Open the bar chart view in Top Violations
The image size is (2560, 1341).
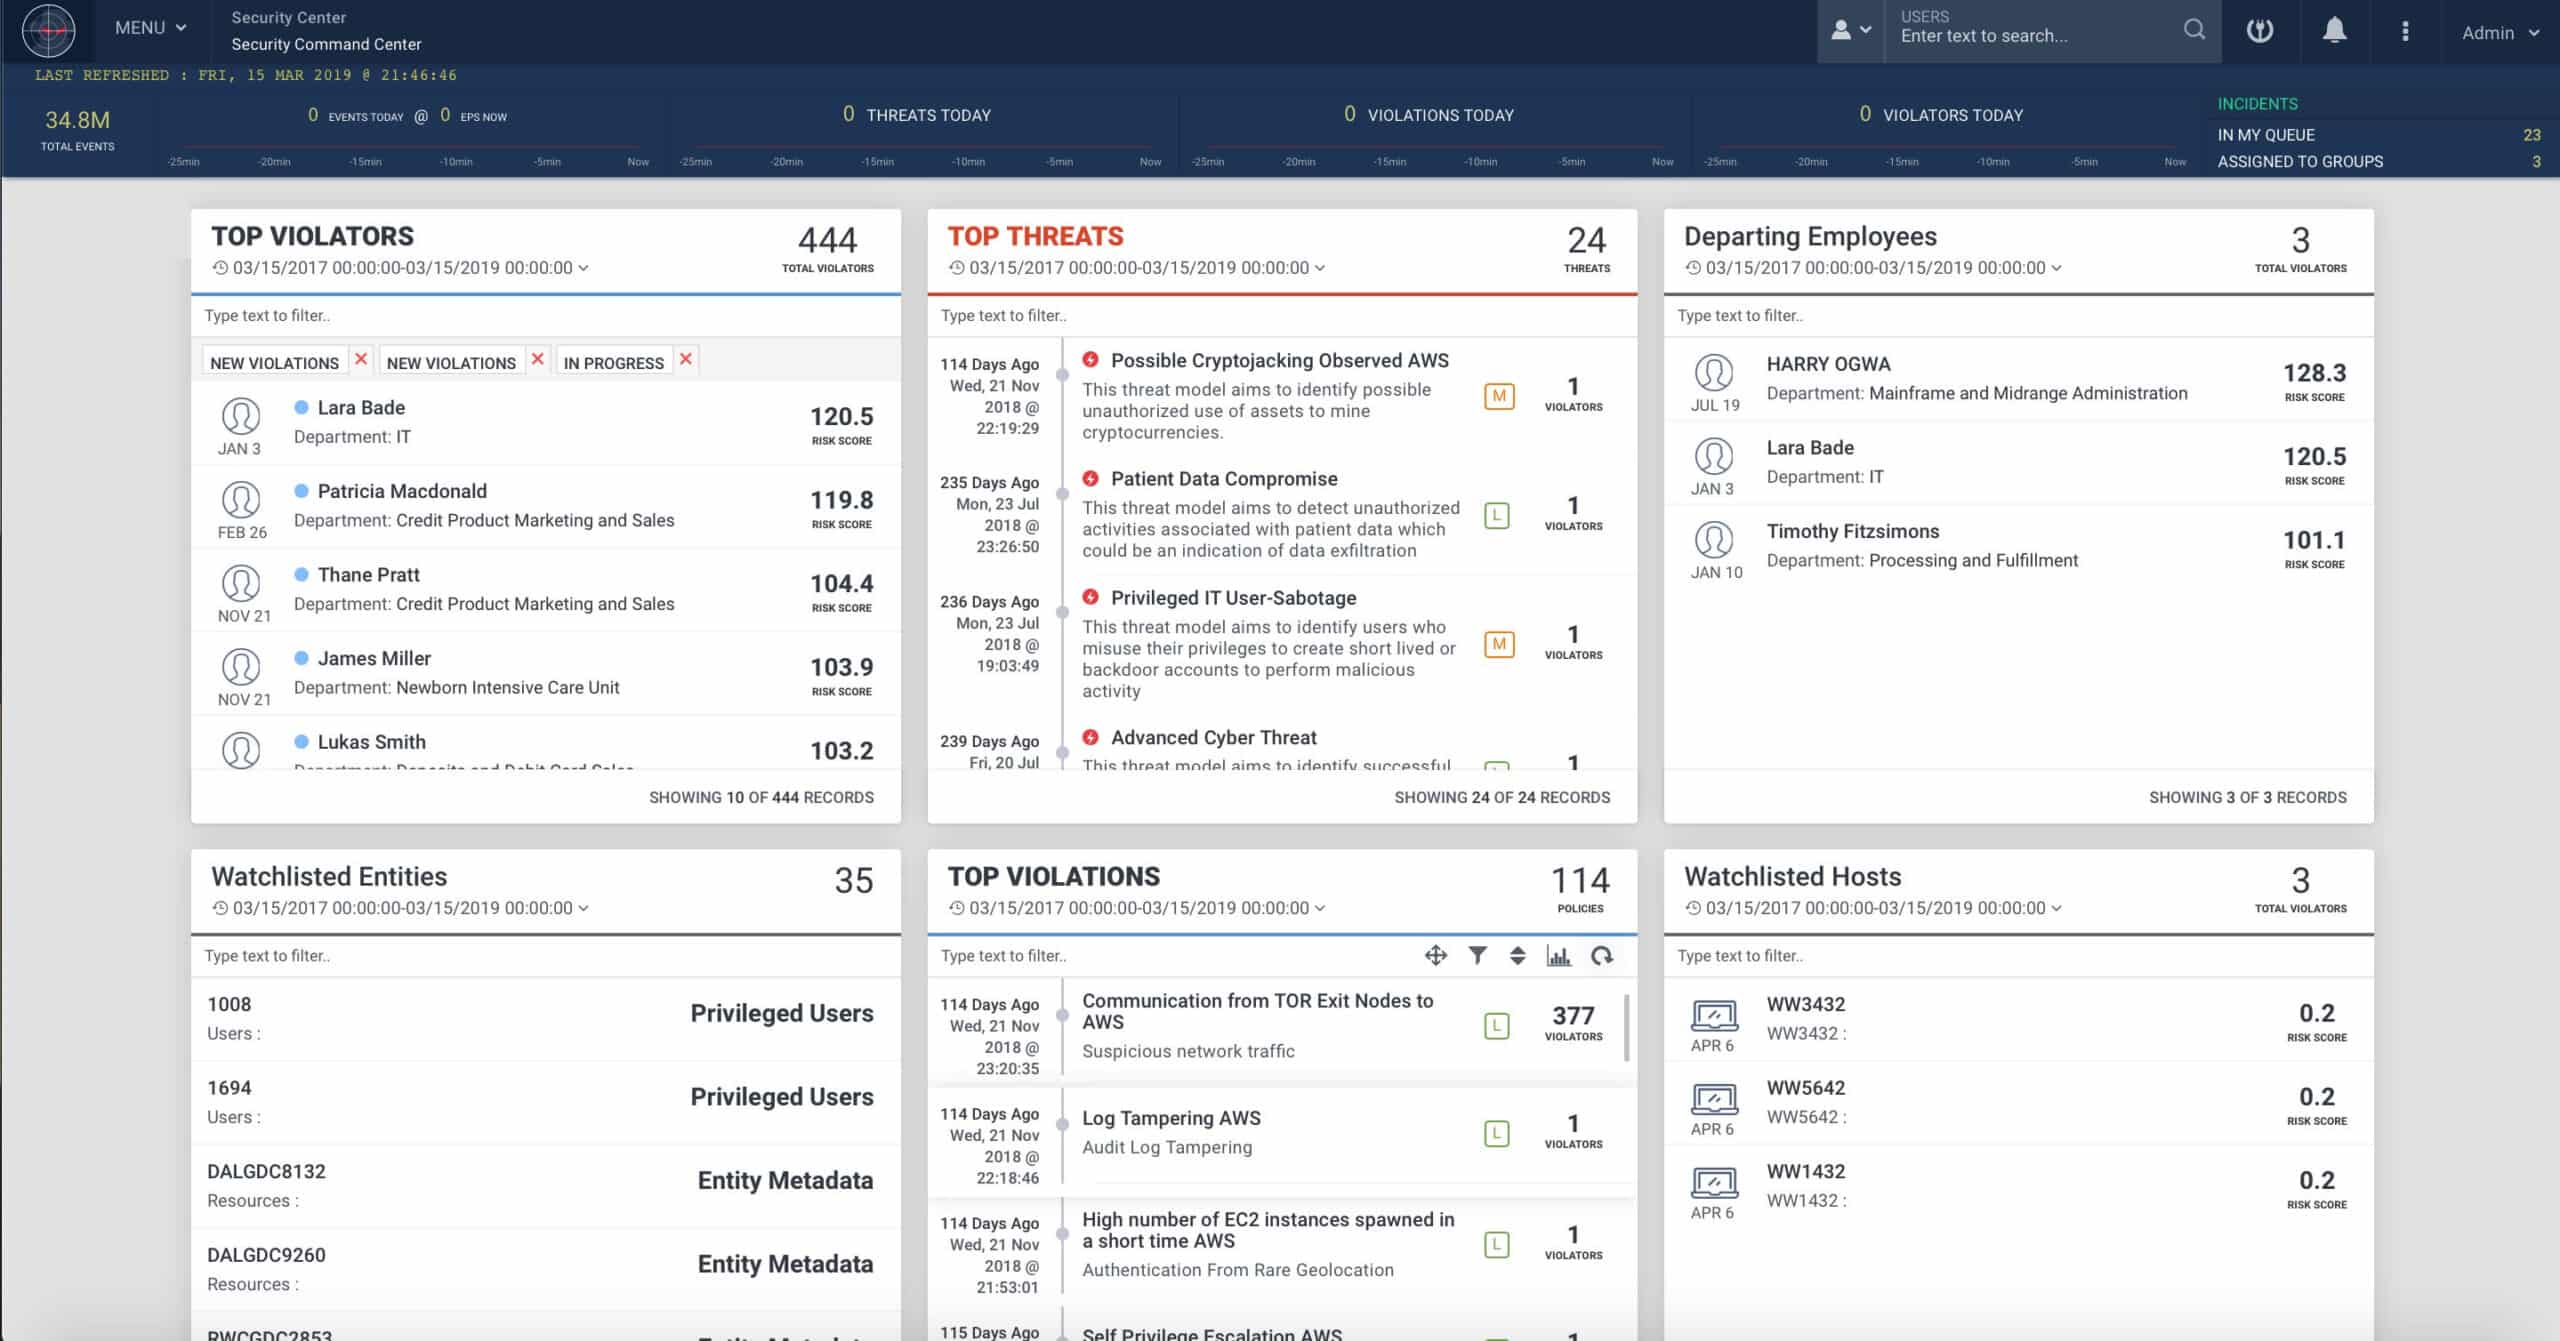coord(1559,955)
